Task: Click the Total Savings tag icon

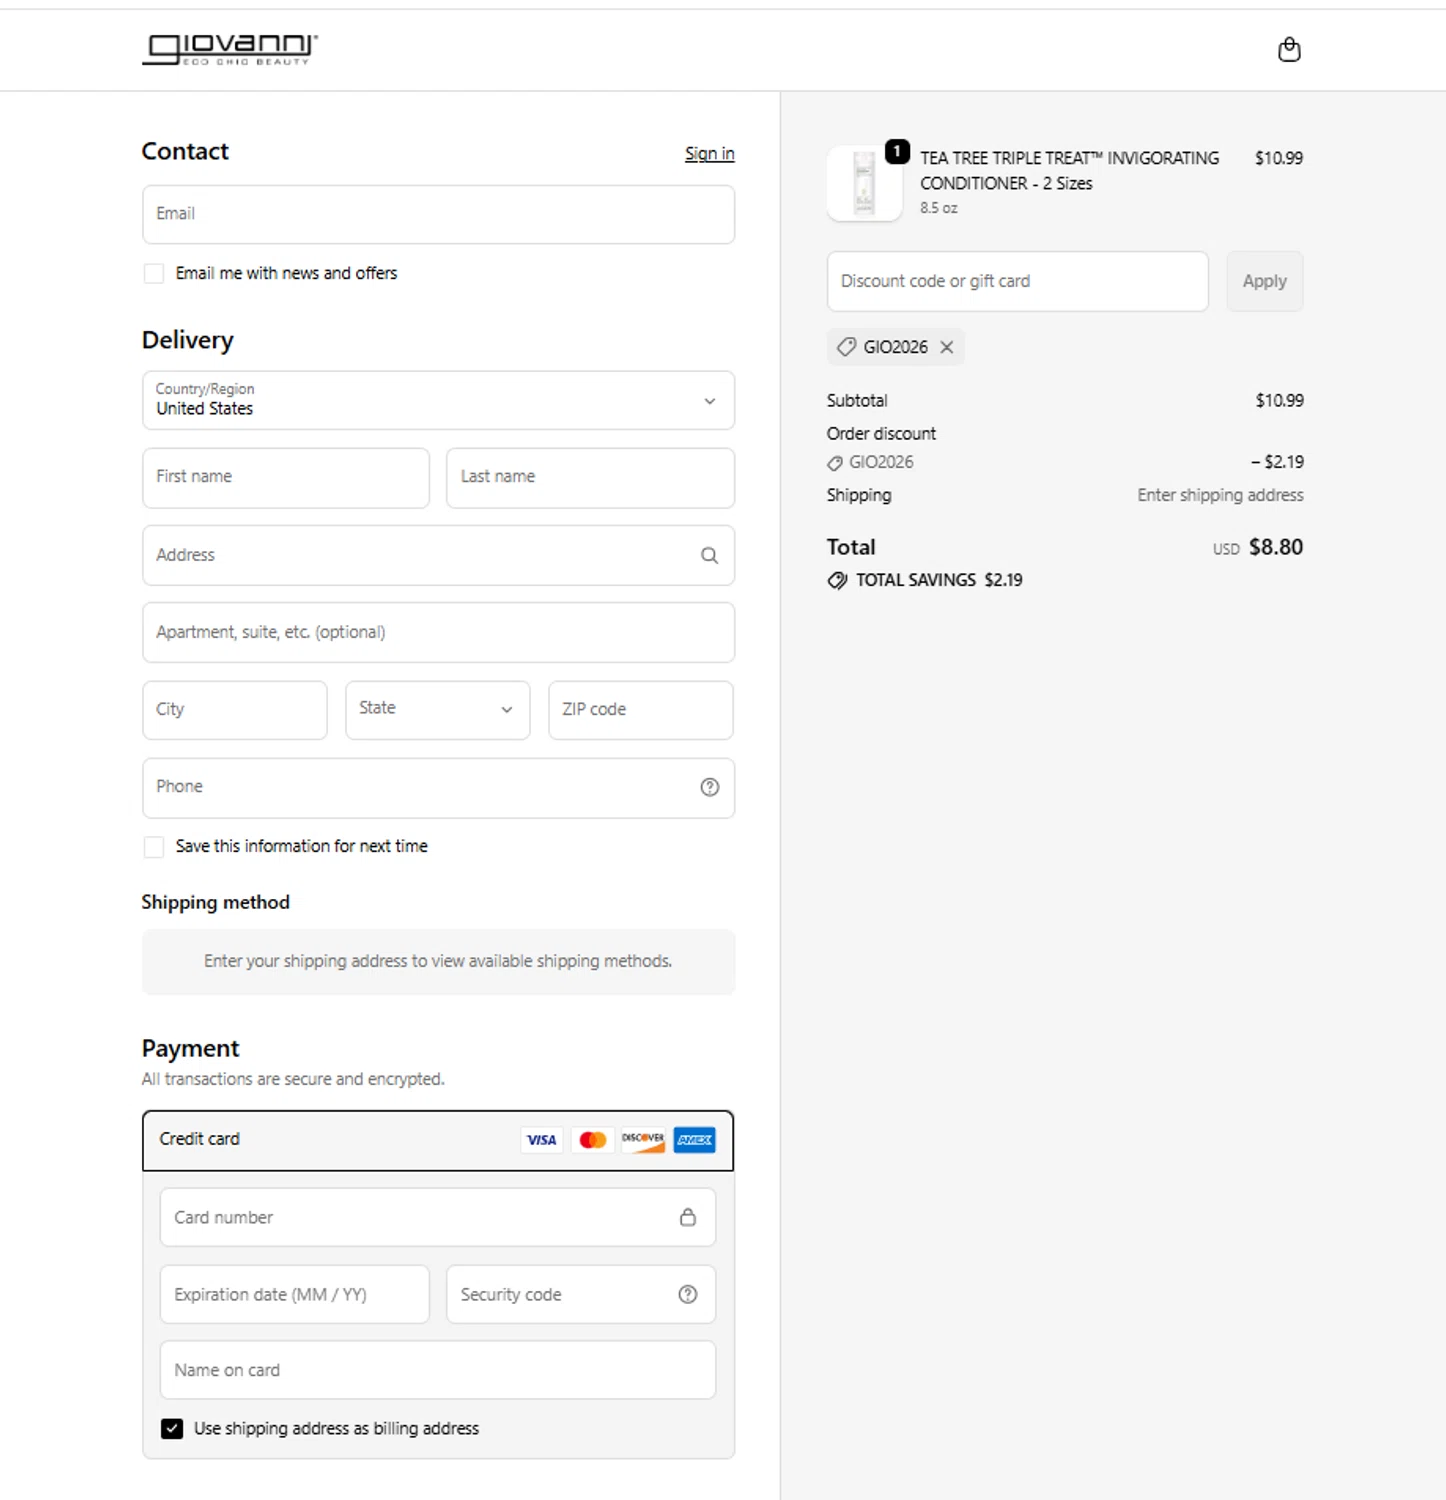Action: pos(837,580)
